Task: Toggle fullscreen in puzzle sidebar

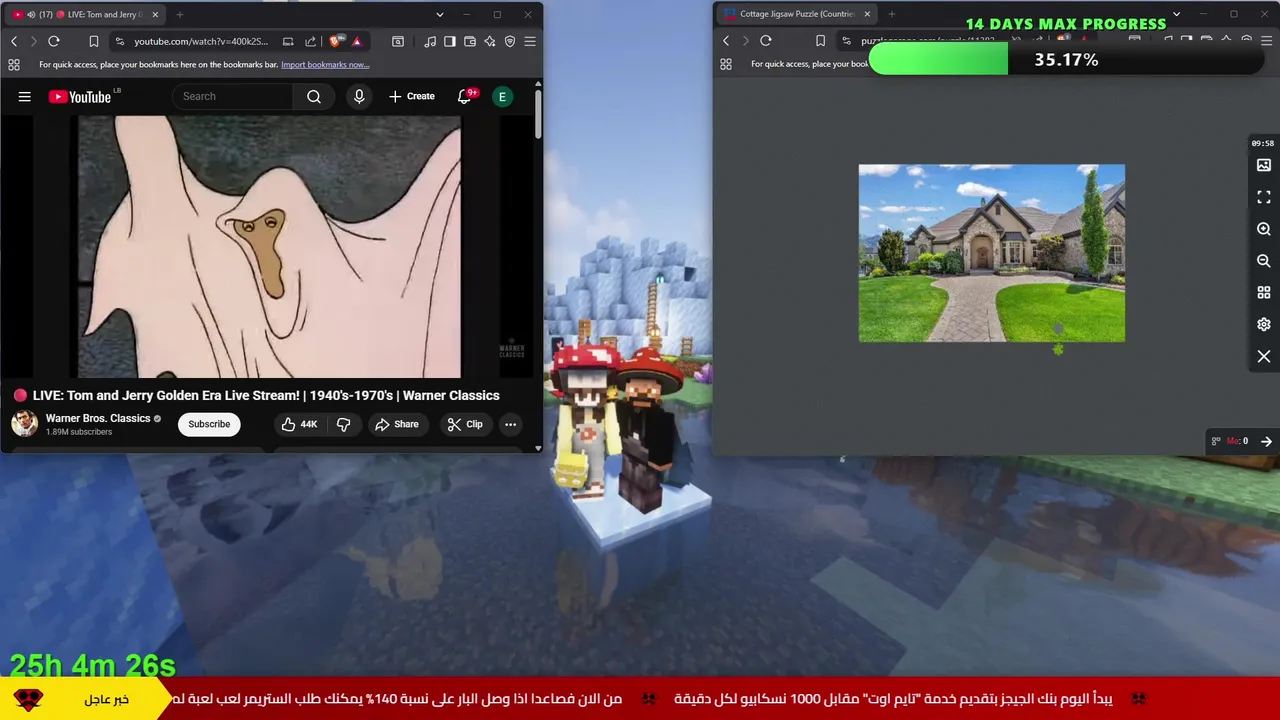Action: 1264,197
